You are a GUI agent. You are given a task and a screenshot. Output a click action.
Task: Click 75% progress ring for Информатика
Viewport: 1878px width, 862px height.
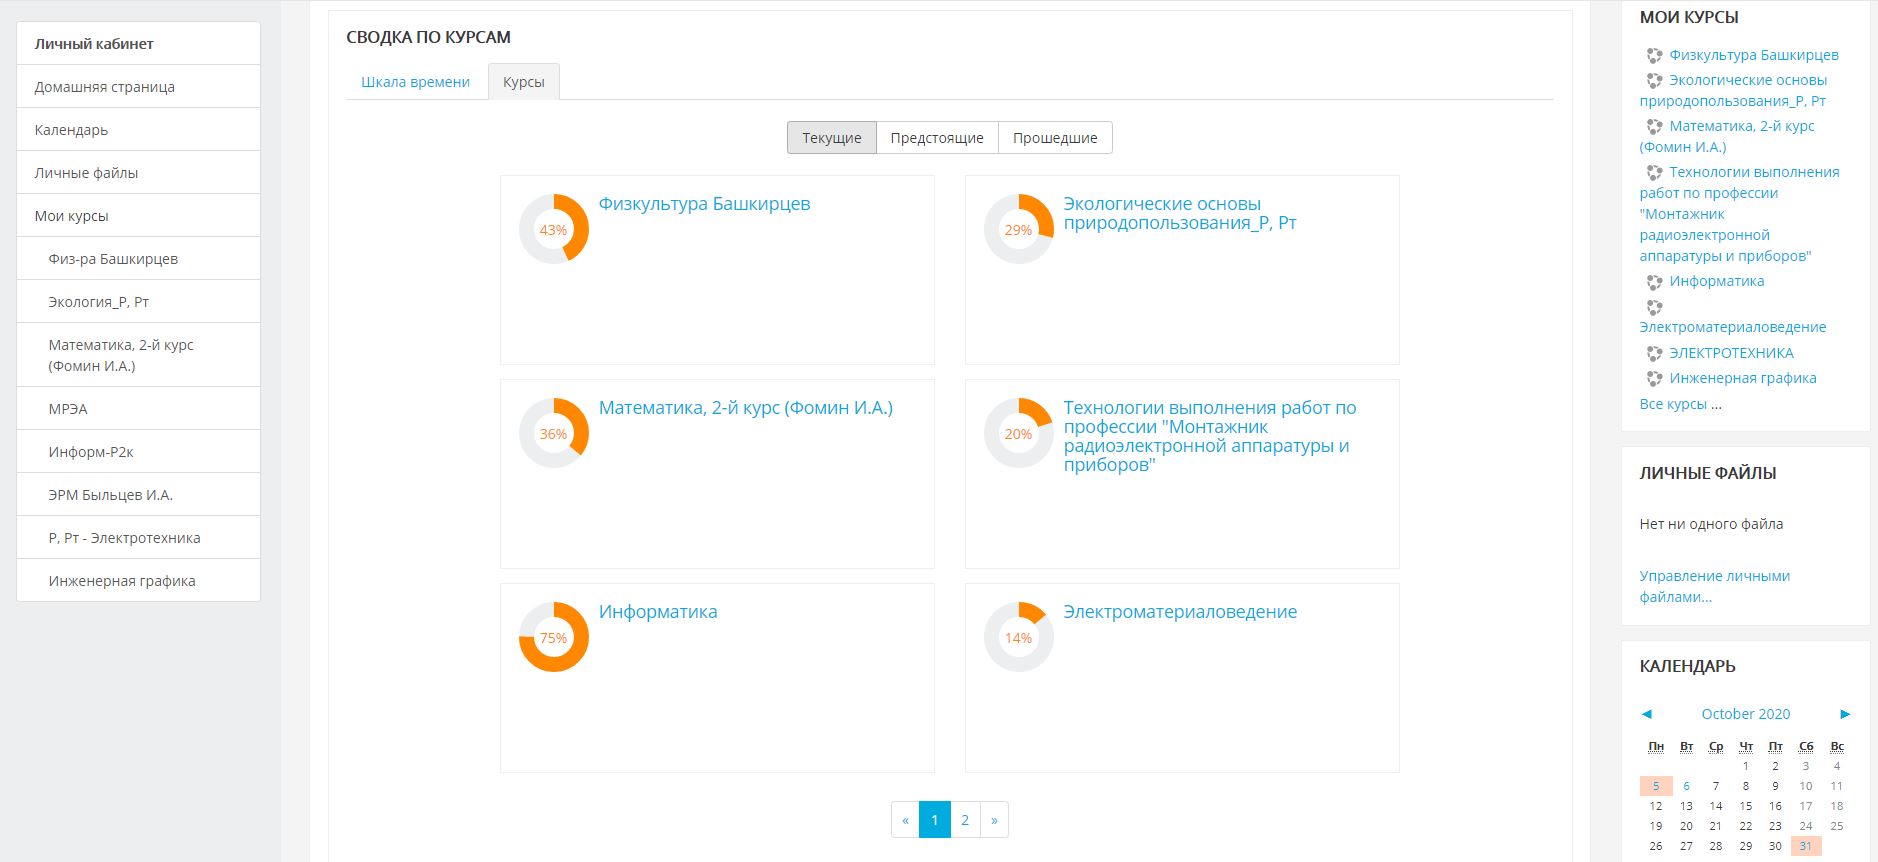click(554, 637)
